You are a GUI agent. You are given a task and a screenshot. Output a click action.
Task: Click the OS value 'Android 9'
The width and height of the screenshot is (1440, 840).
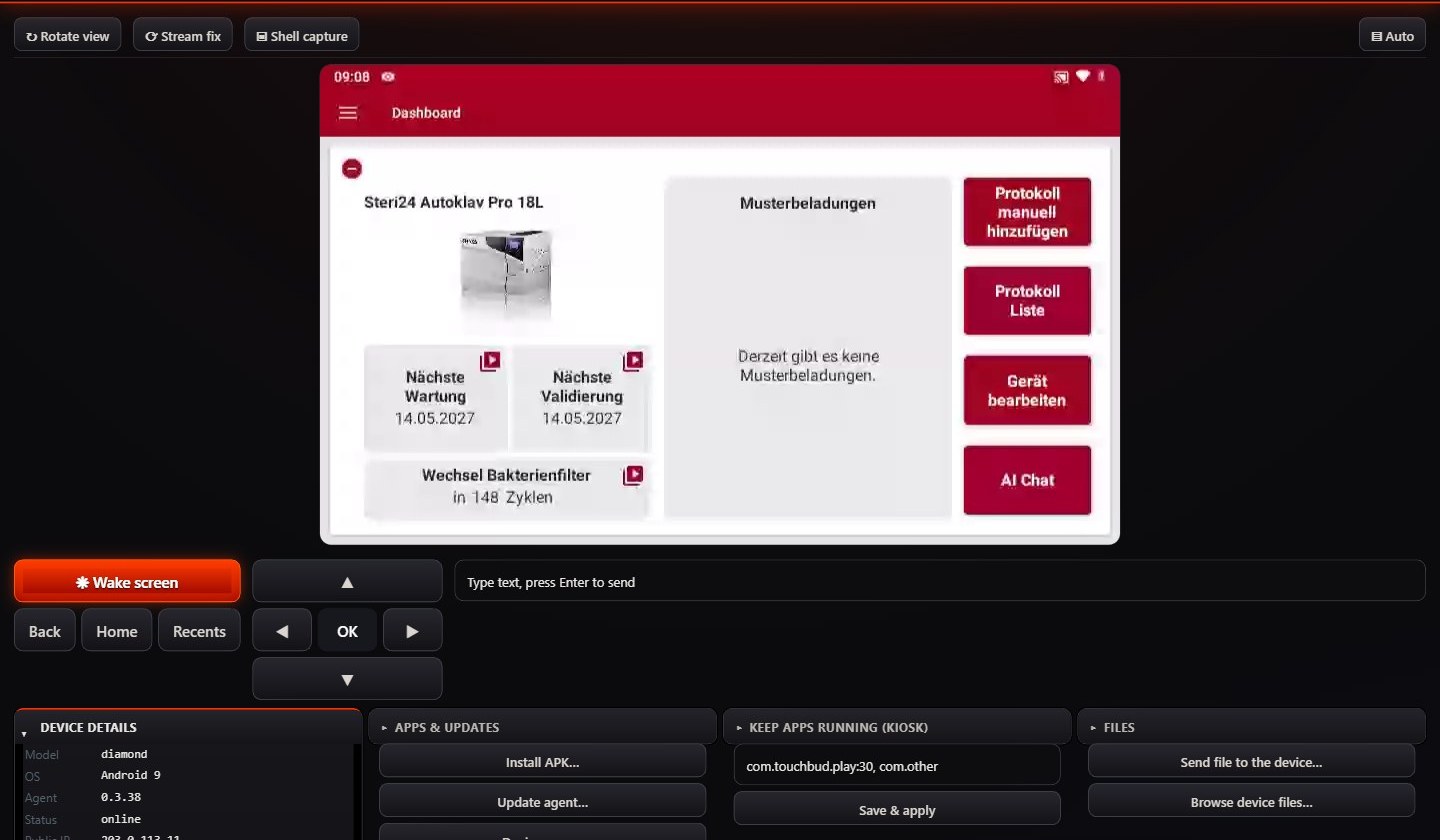131,776
